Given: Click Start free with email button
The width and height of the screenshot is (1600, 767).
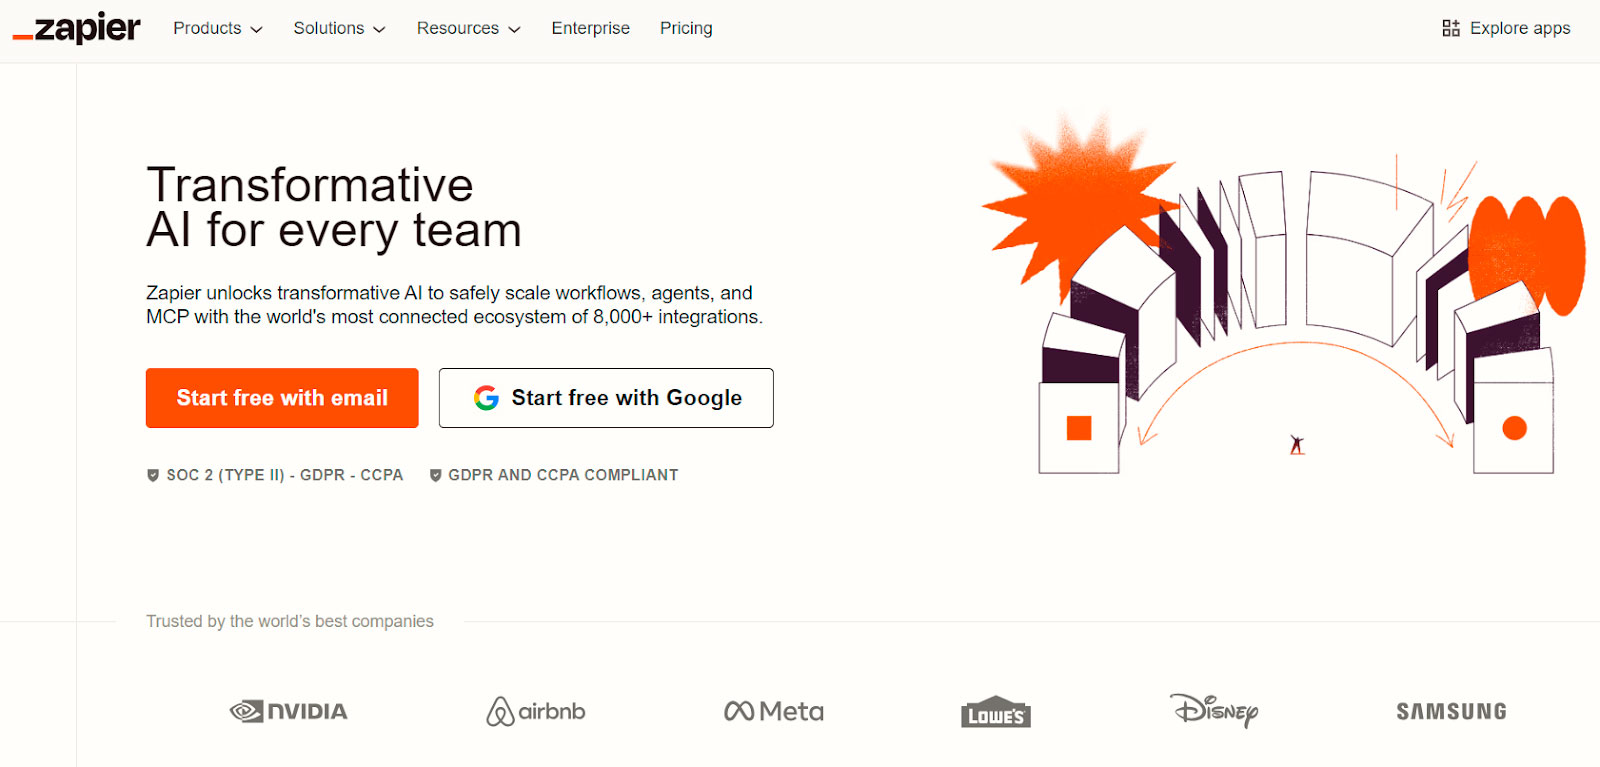Looking at the screenshot, I should click(282, 398).
